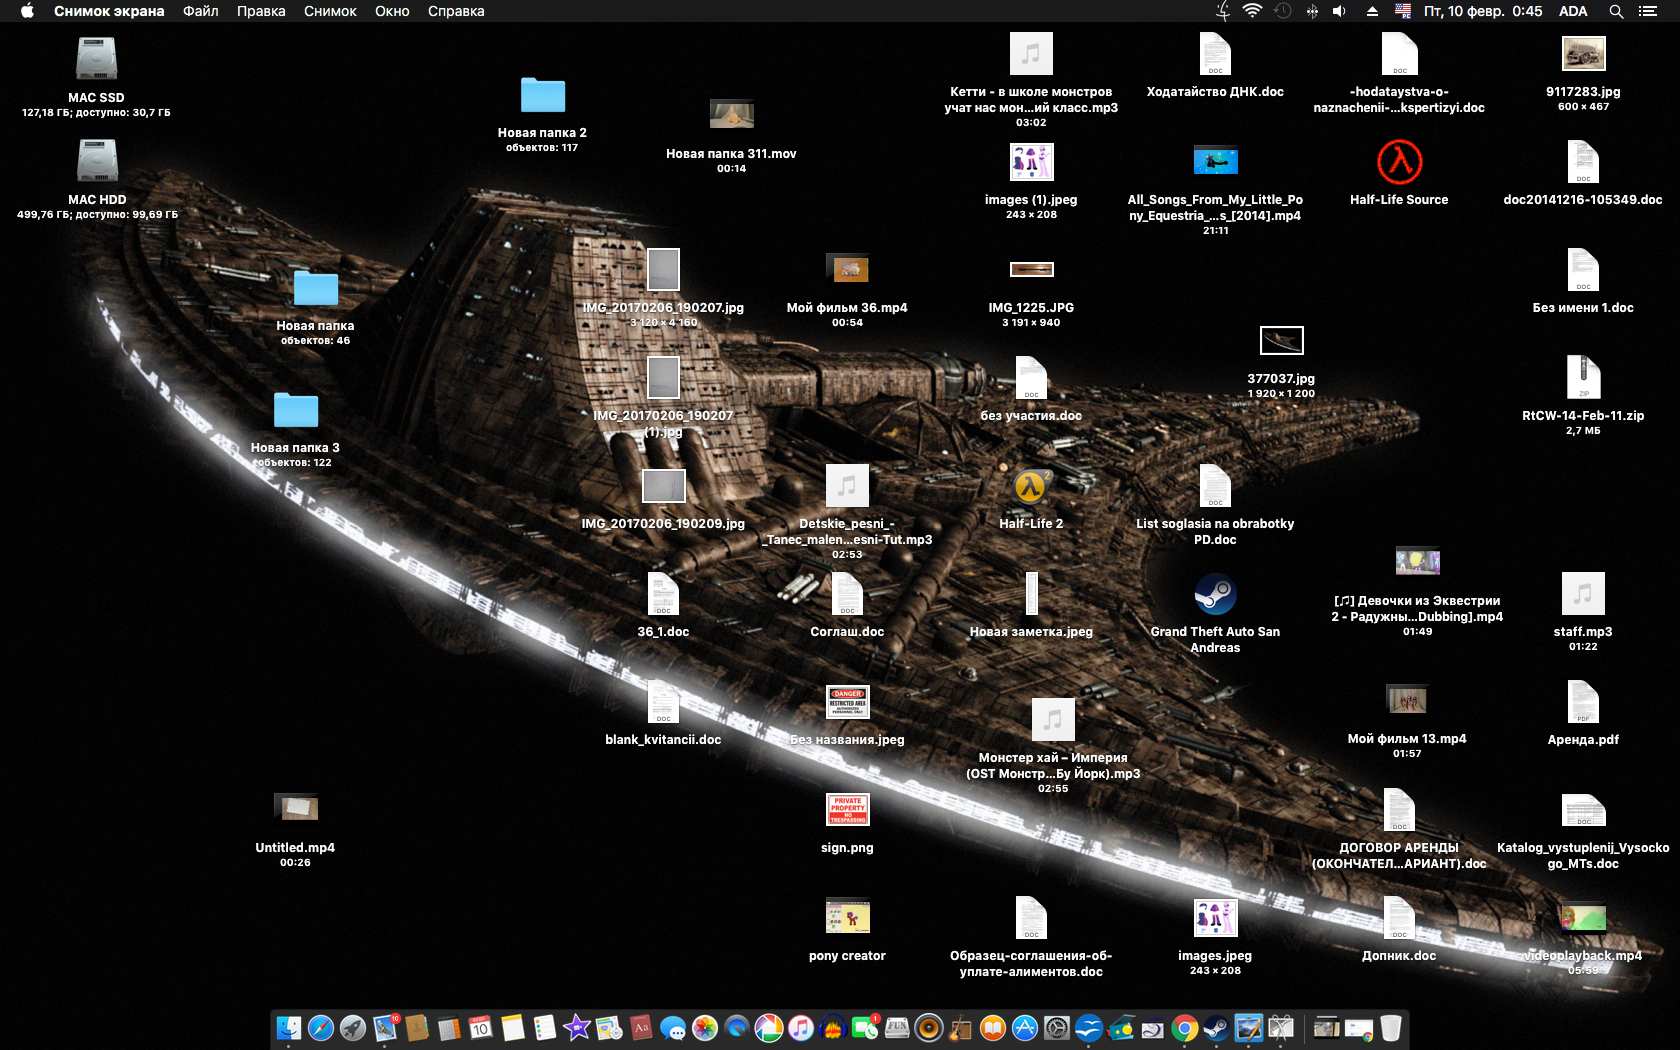Open the Файл menu
The image size is (1680, 1050).
point(200,11)
